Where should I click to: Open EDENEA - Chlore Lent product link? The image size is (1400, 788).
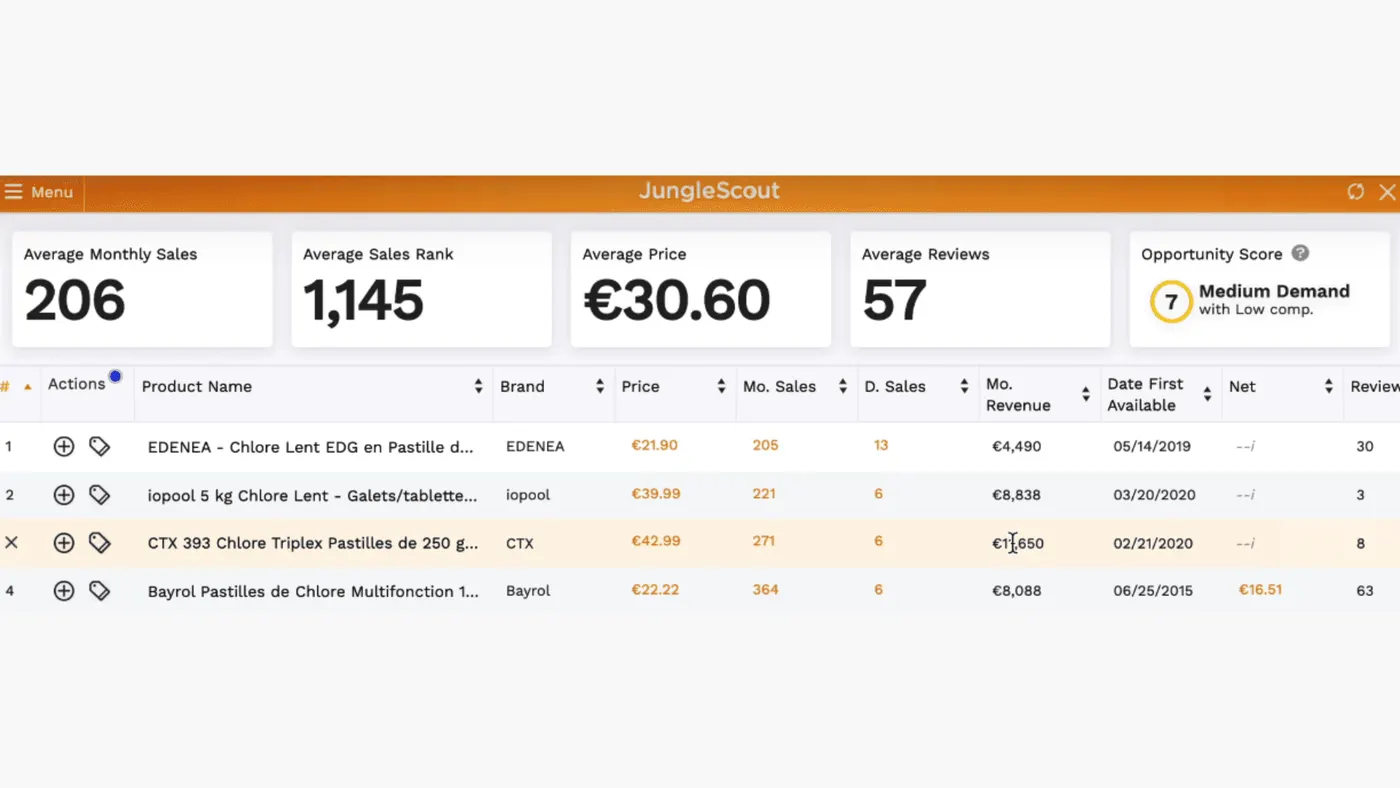pos(310,447)
